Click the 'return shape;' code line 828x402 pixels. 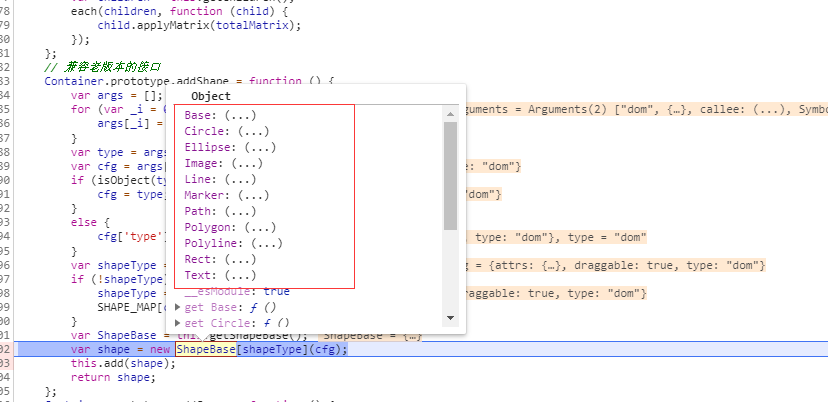coord(114,377)
